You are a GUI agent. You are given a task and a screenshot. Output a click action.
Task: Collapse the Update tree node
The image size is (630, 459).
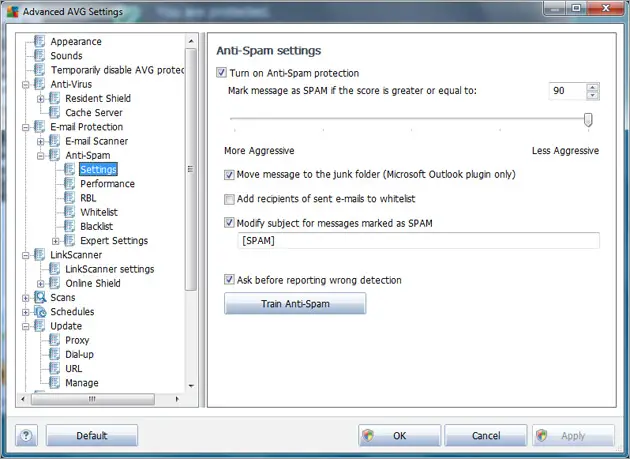(x=26, y=327)
